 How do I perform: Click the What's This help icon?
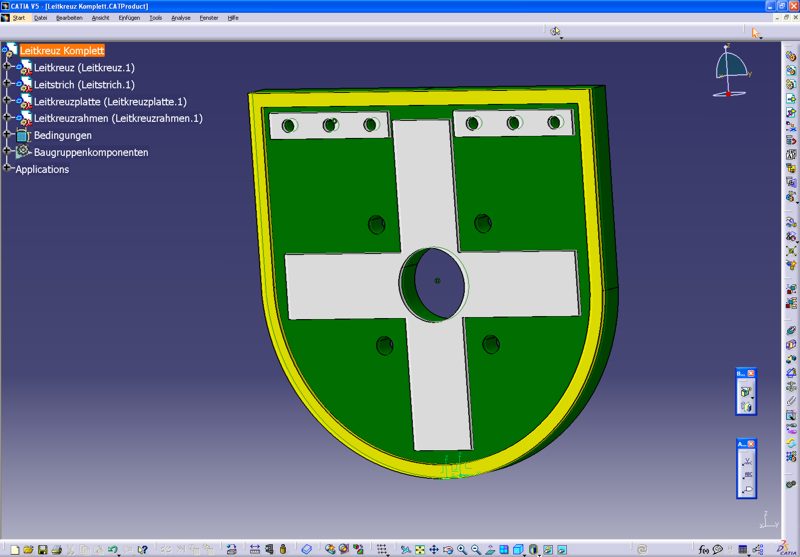(x=143, y=549)
